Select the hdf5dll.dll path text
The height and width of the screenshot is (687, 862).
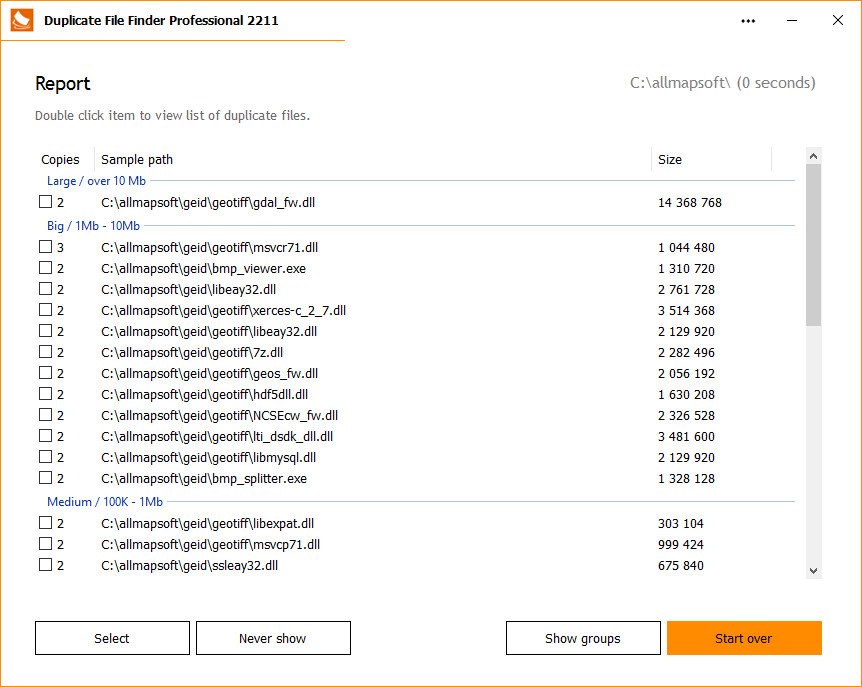pyautogui.click(x=205, y=394)
